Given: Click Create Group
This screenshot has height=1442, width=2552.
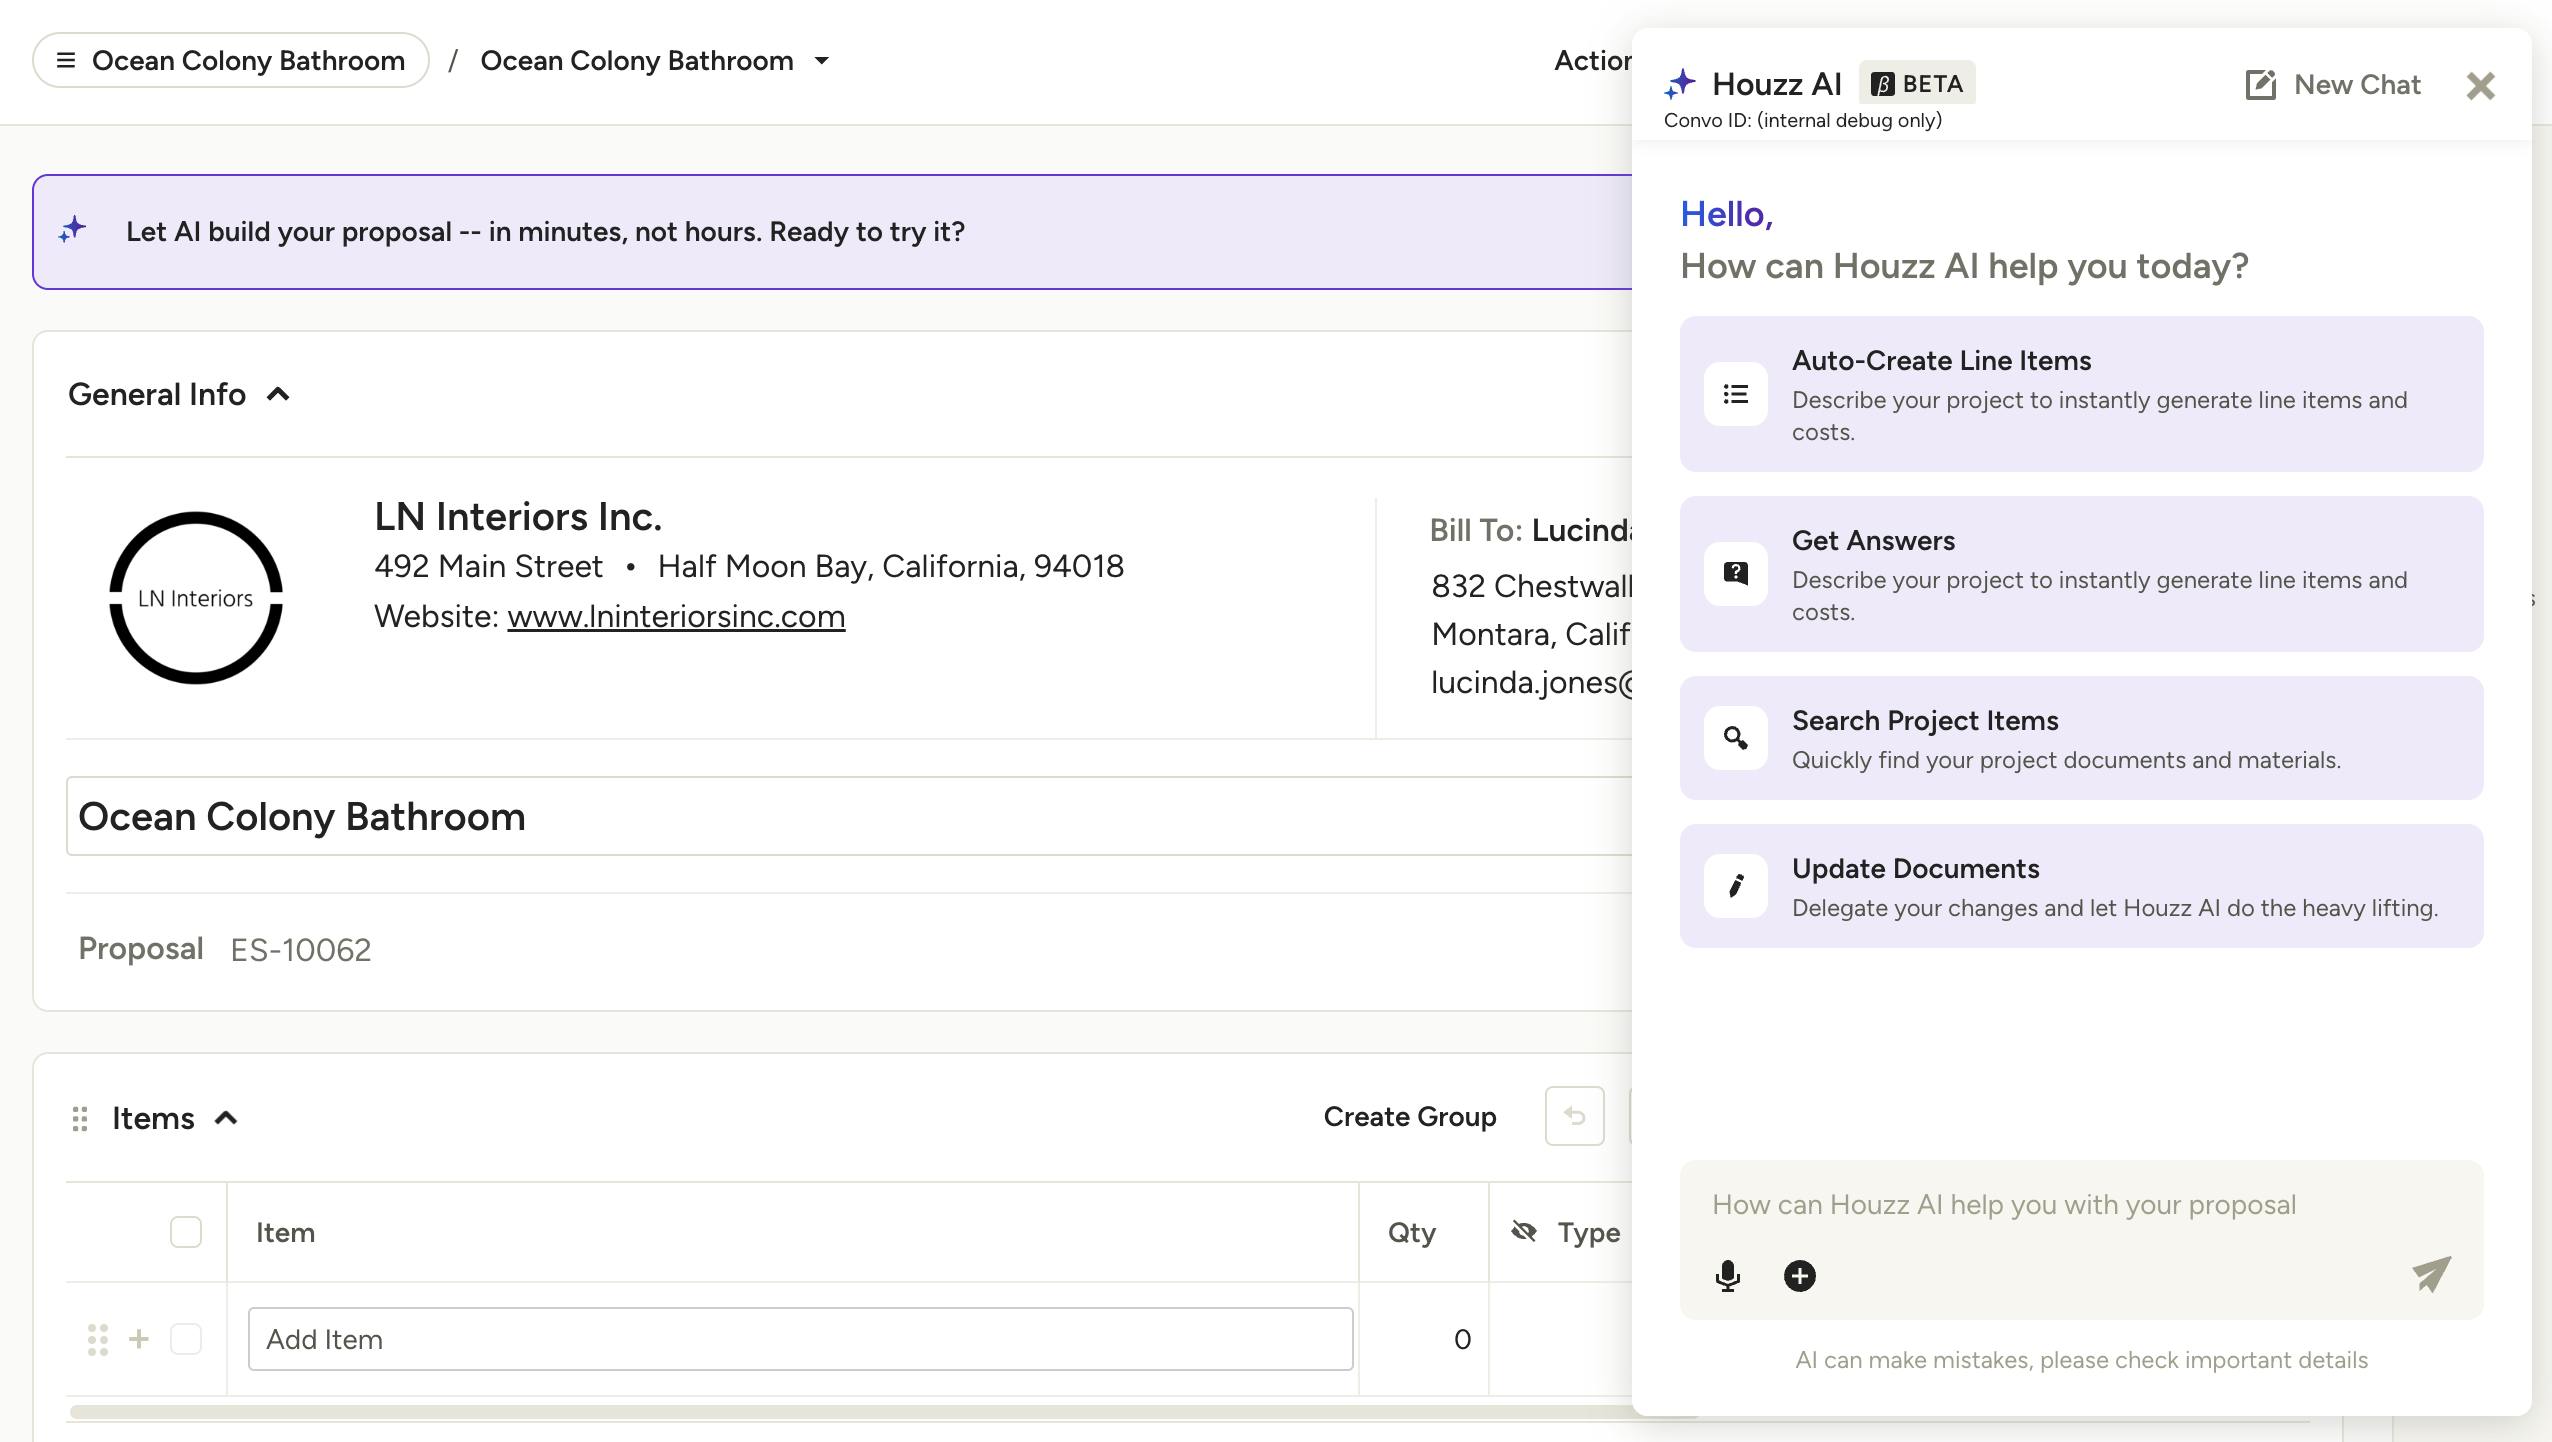Looking at the screenshot, I should pyautogui.click(x=1410, y=1117).
